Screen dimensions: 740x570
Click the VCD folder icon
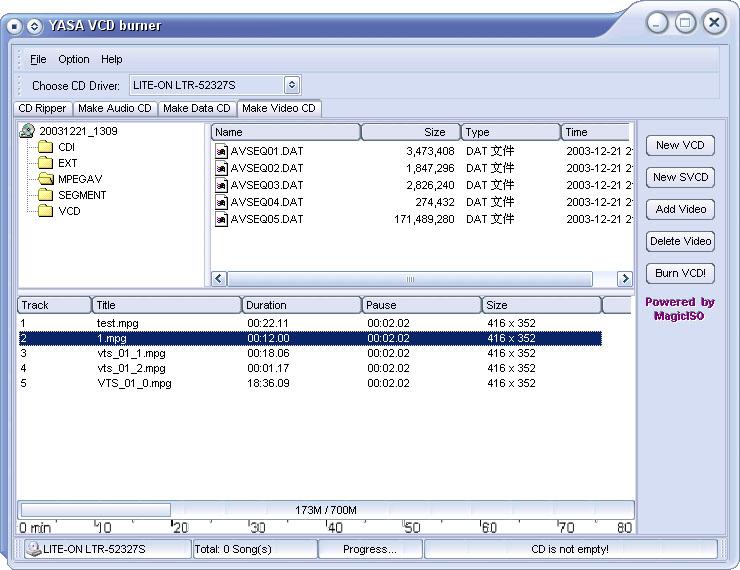click(x=45, y=211)
